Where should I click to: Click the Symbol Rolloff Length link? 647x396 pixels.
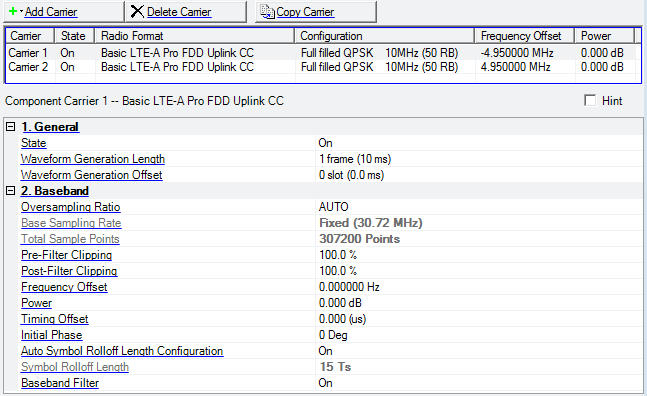(x=75, y=367)
